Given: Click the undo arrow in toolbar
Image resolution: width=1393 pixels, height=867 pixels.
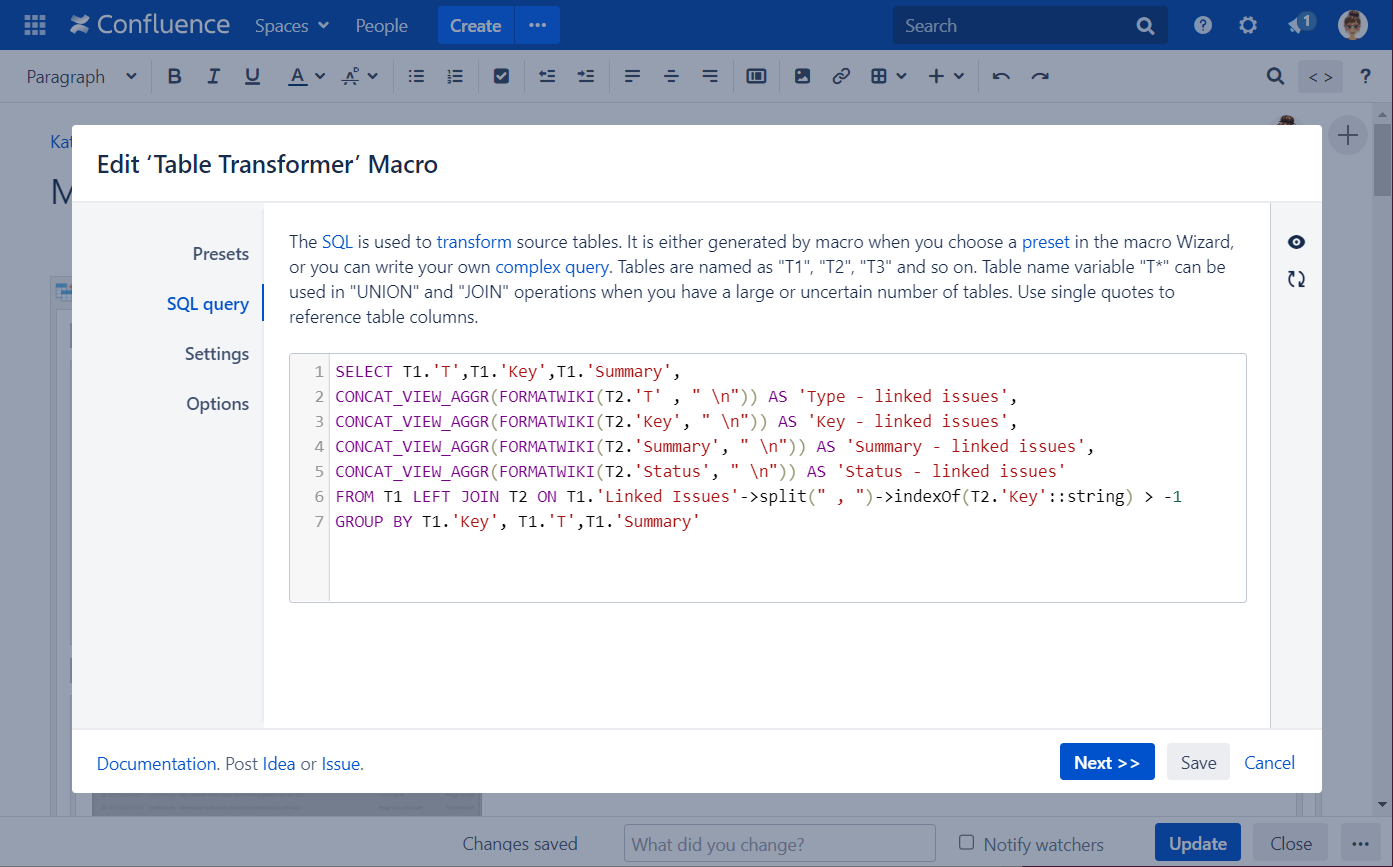Looking at the screenshot, I should [x=1001, y=77].
